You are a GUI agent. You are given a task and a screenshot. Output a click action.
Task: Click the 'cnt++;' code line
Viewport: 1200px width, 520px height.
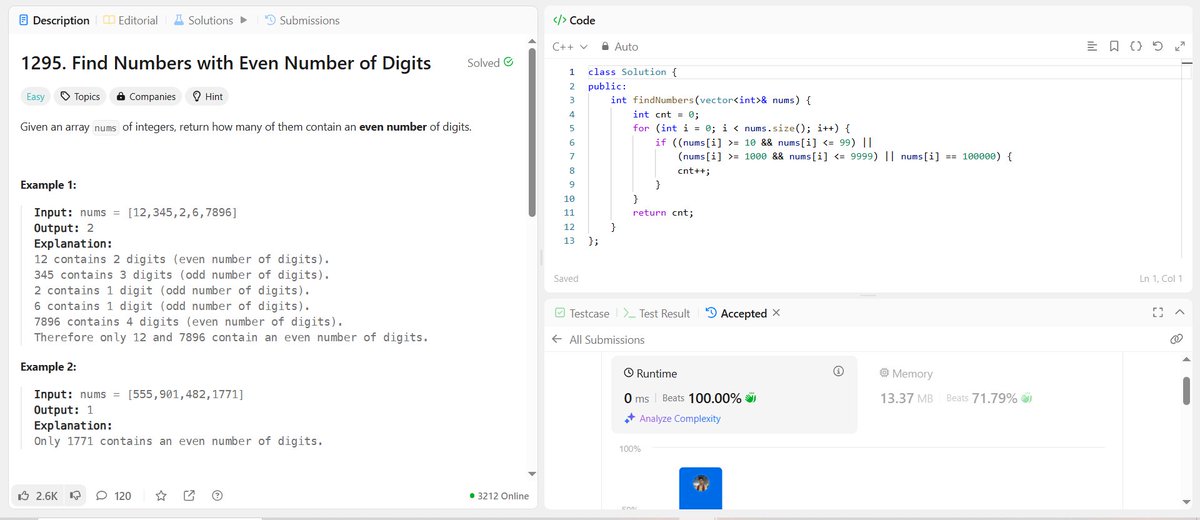[693, 171]
